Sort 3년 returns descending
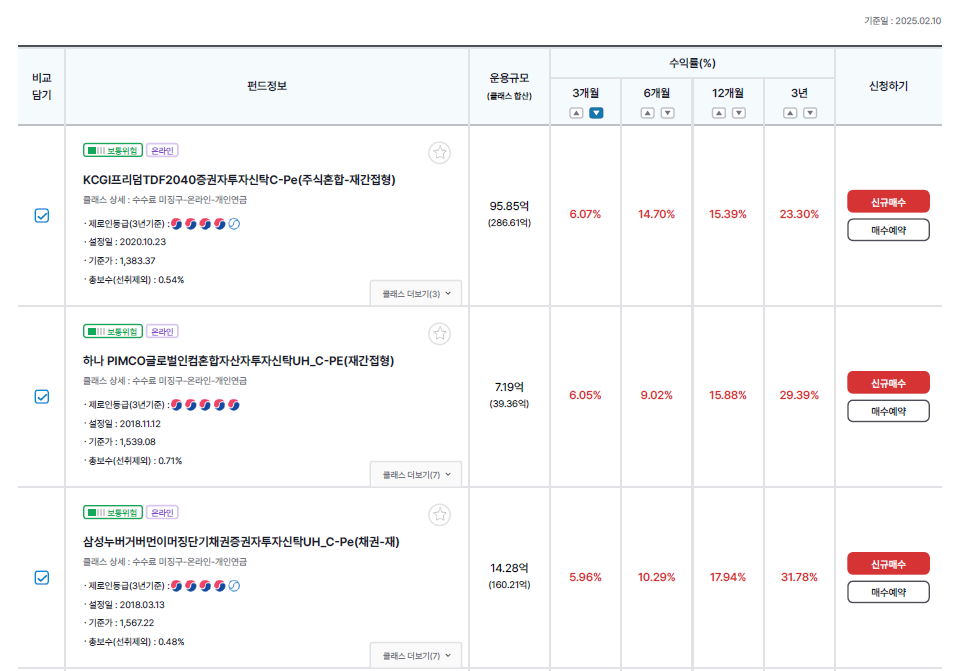This screenshot has width=956, height=671. click(x=810, y=113)
